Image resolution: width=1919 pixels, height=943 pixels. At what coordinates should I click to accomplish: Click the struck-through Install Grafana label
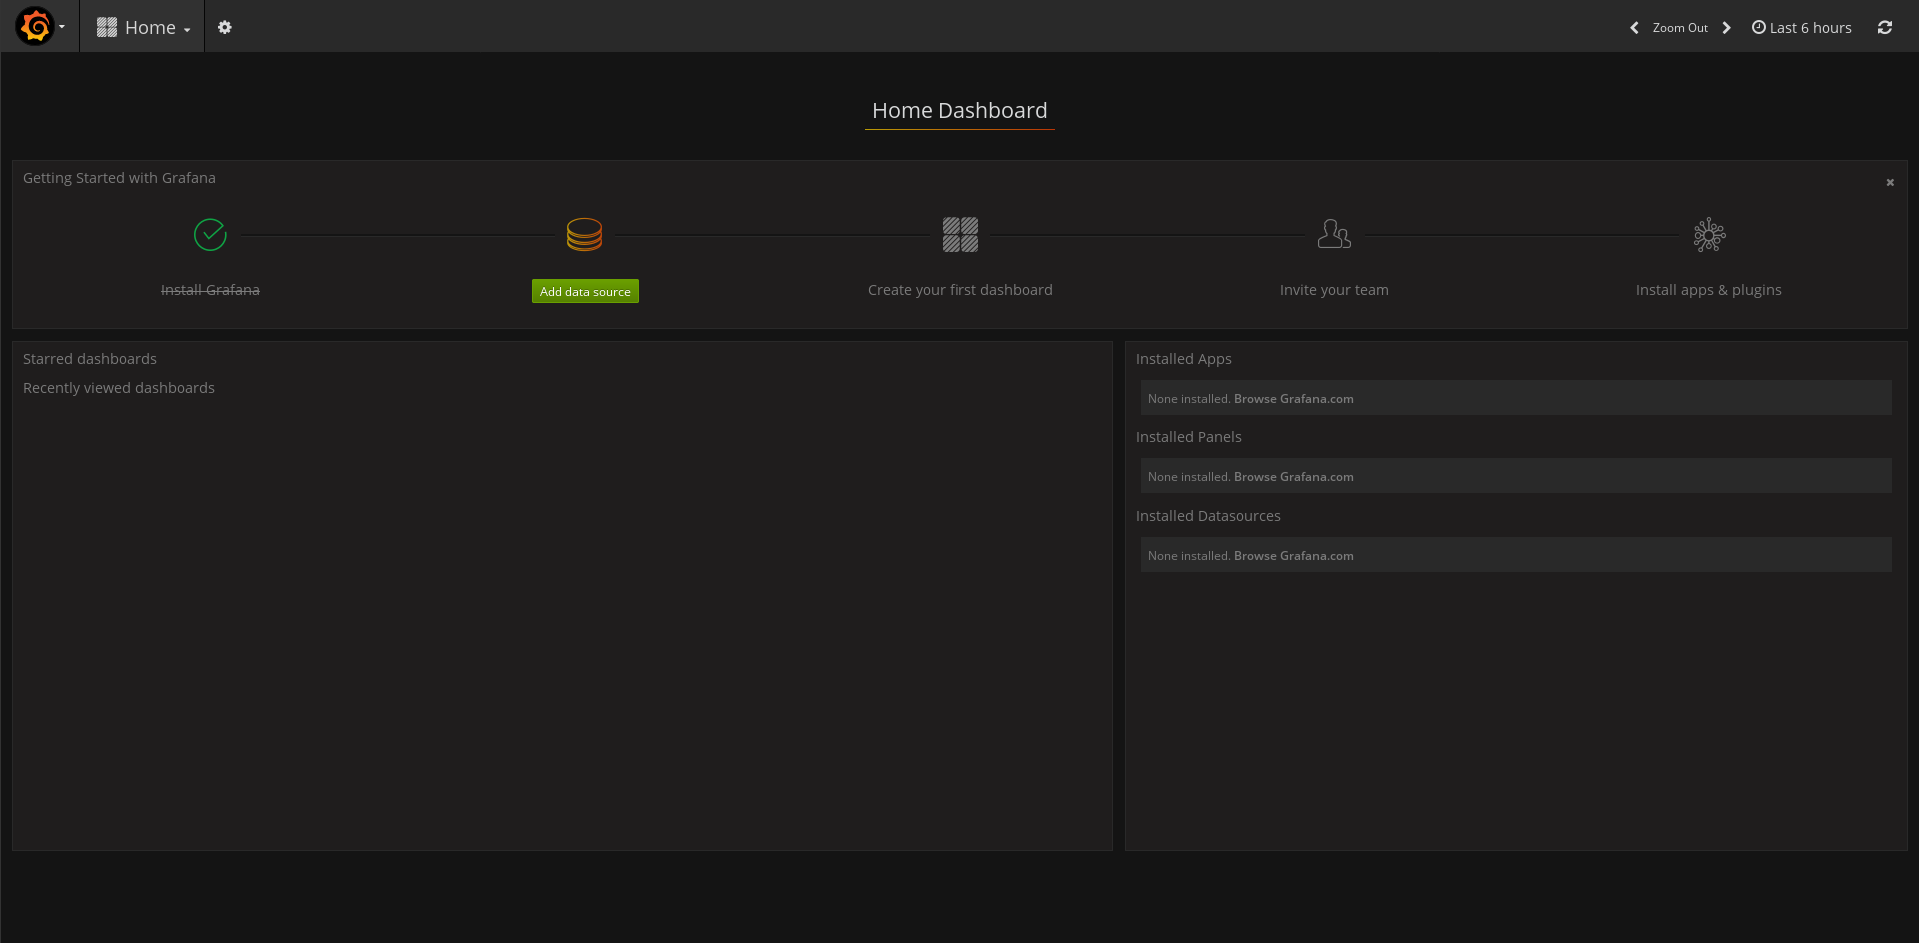(210, 290)
